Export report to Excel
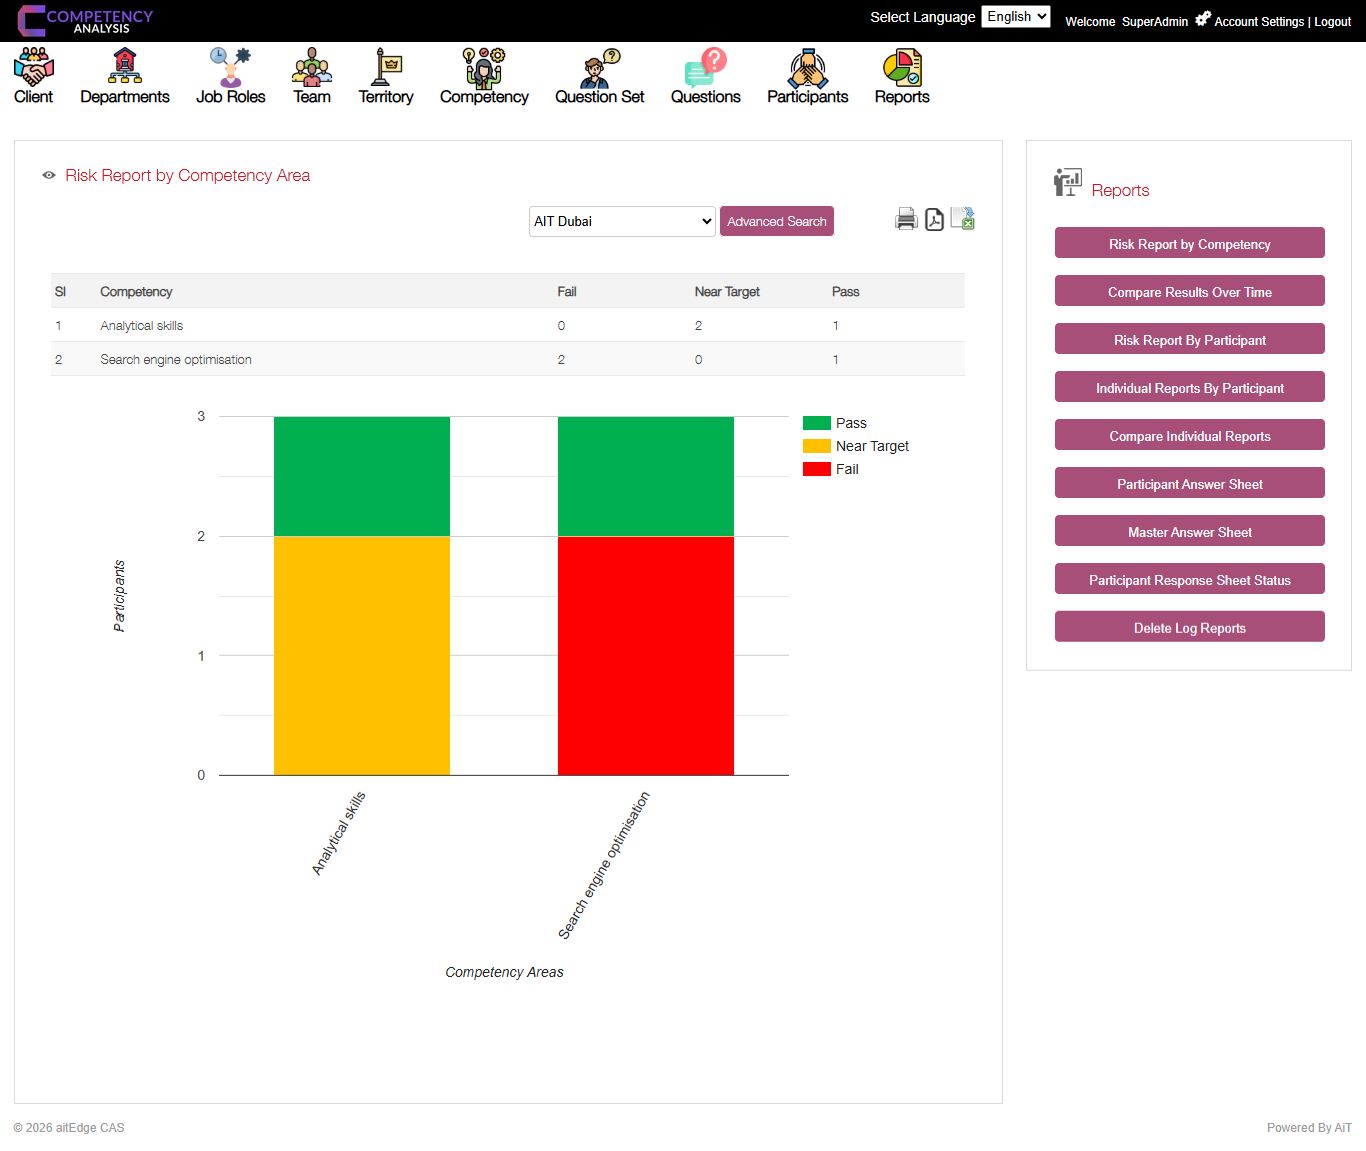 (962, 218)
